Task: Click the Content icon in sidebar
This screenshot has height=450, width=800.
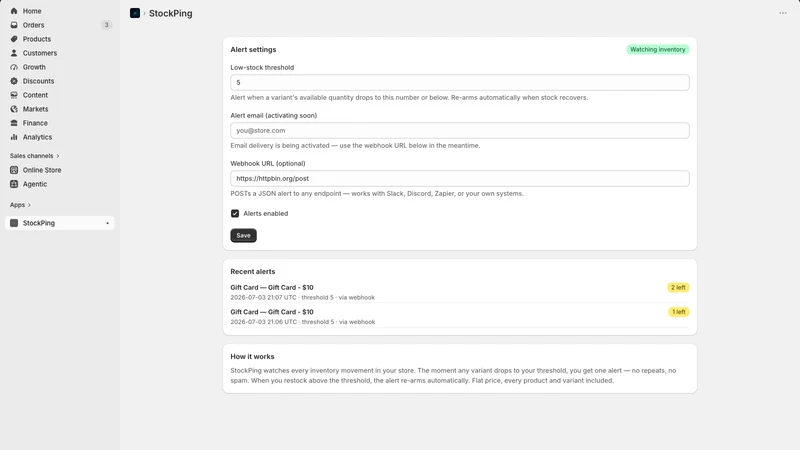Action: tap(14, 95)
